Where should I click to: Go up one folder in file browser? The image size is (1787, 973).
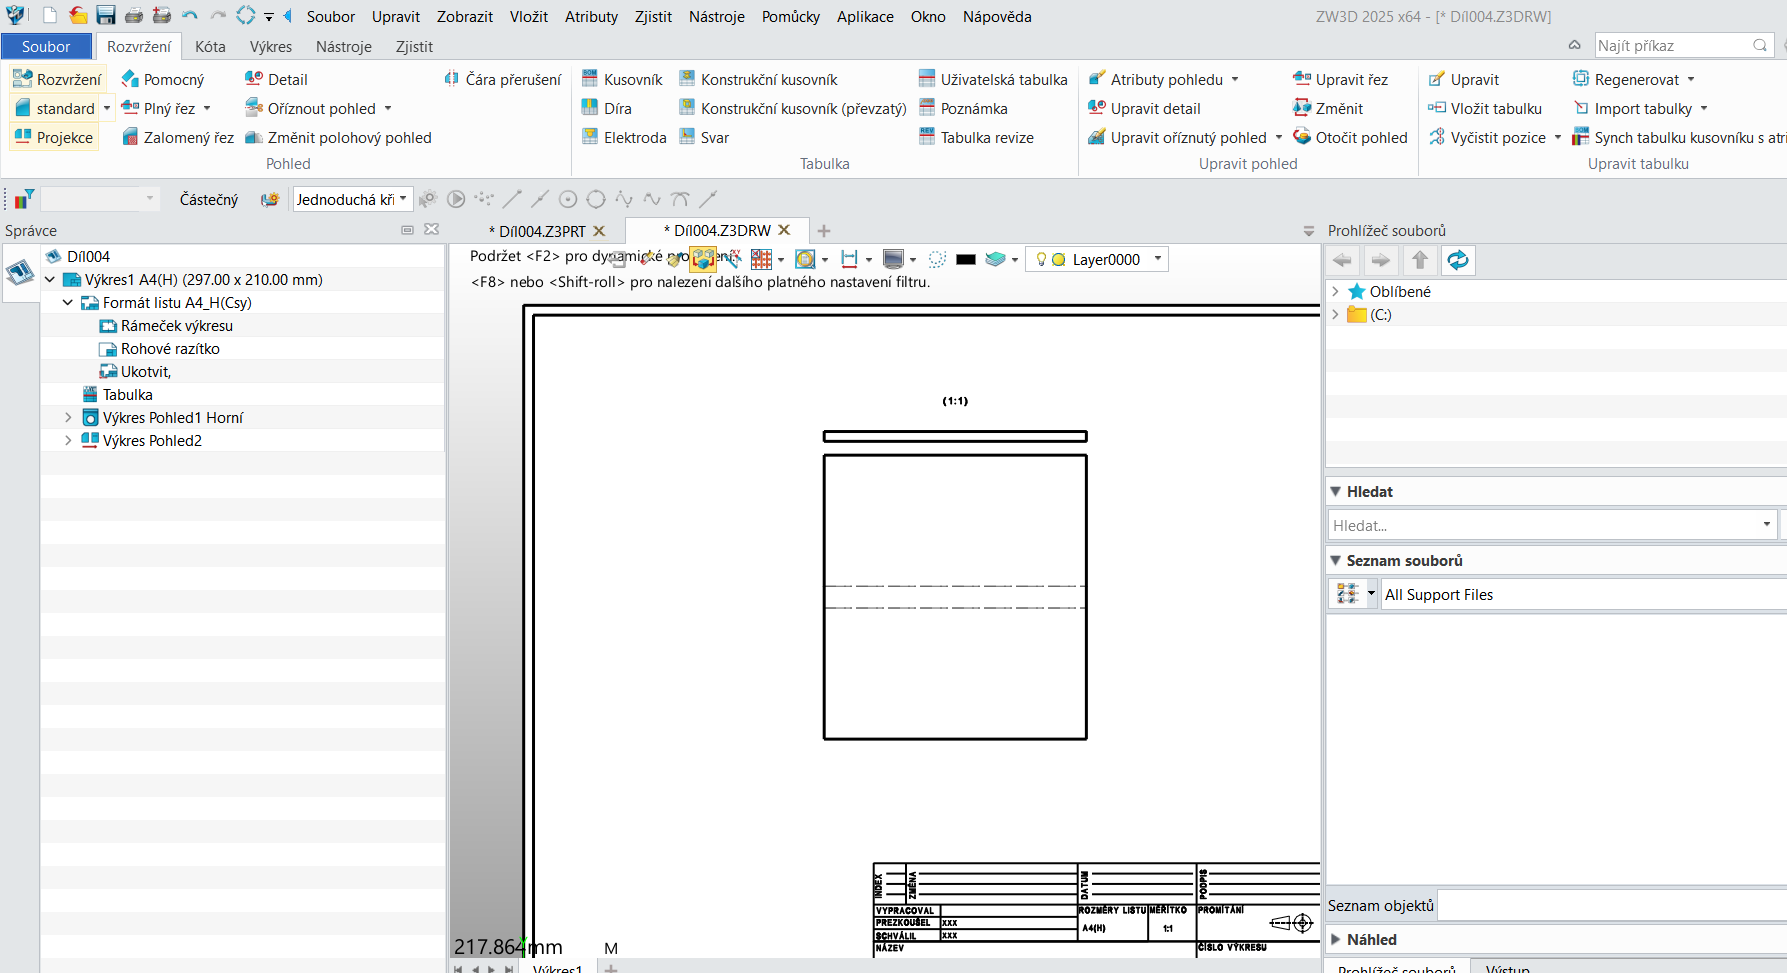(x=1420, y=260)
